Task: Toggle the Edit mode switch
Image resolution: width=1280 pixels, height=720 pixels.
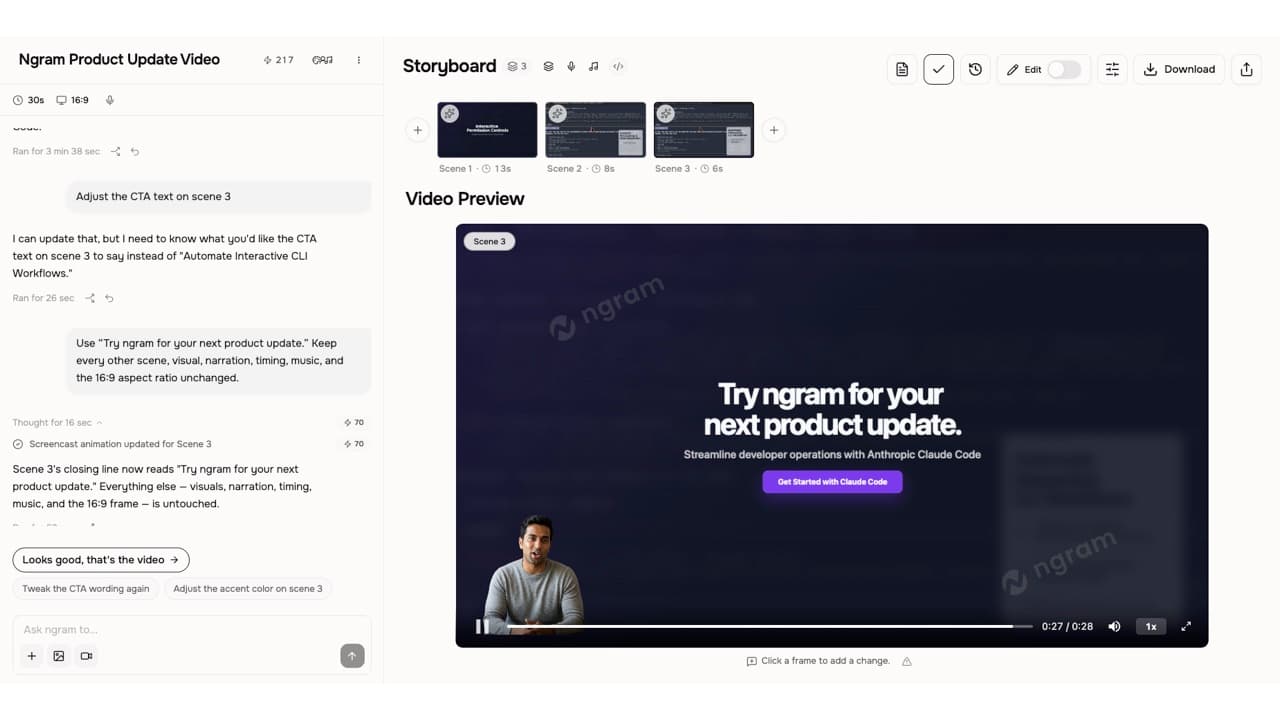Action: (x=1064, y=69)
